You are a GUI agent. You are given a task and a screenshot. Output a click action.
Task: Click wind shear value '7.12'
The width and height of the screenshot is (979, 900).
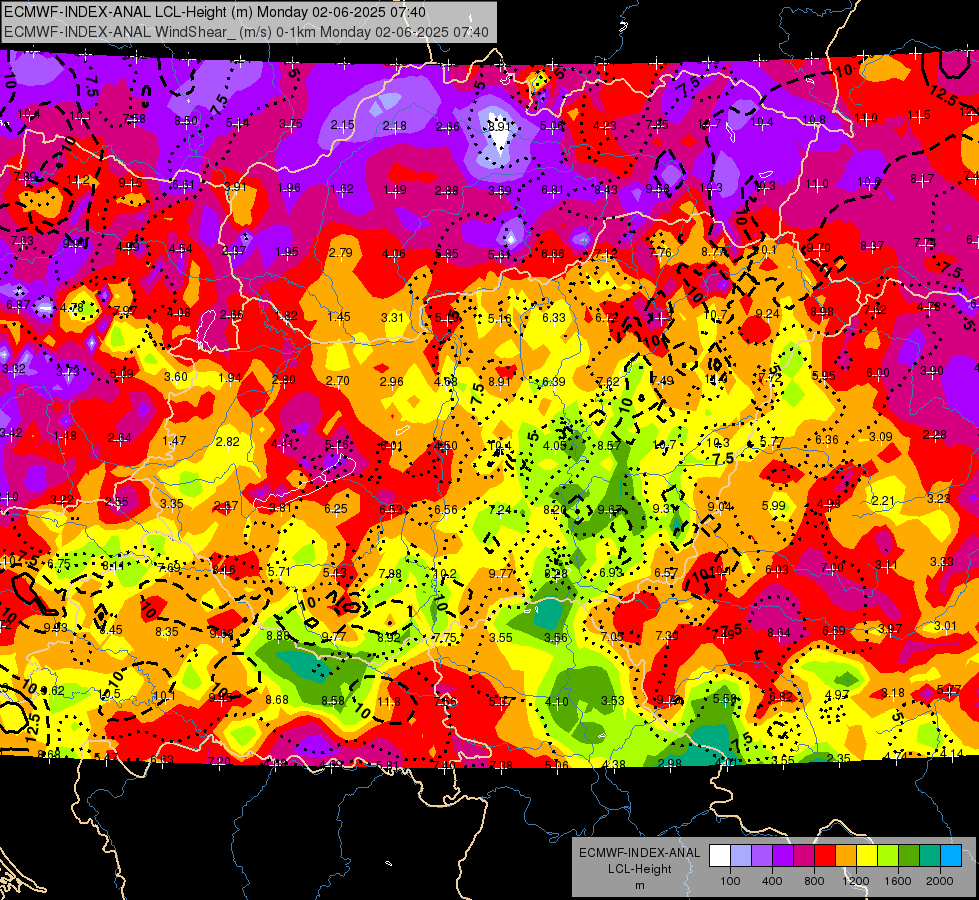(606, 253)
